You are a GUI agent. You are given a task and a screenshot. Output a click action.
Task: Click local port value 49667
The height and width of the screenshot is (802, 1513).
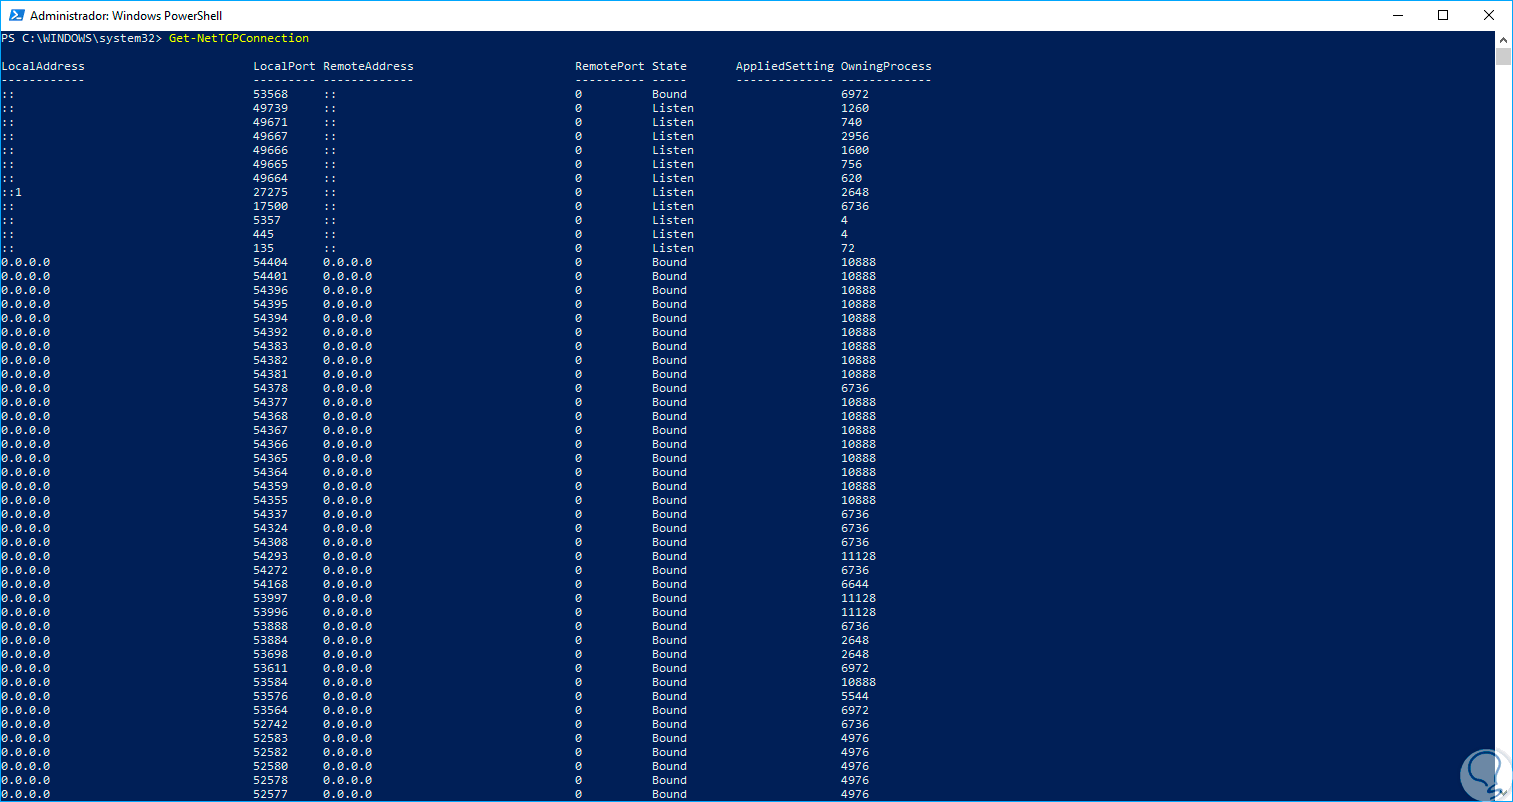pyautogui.click(x=270, y=136)
